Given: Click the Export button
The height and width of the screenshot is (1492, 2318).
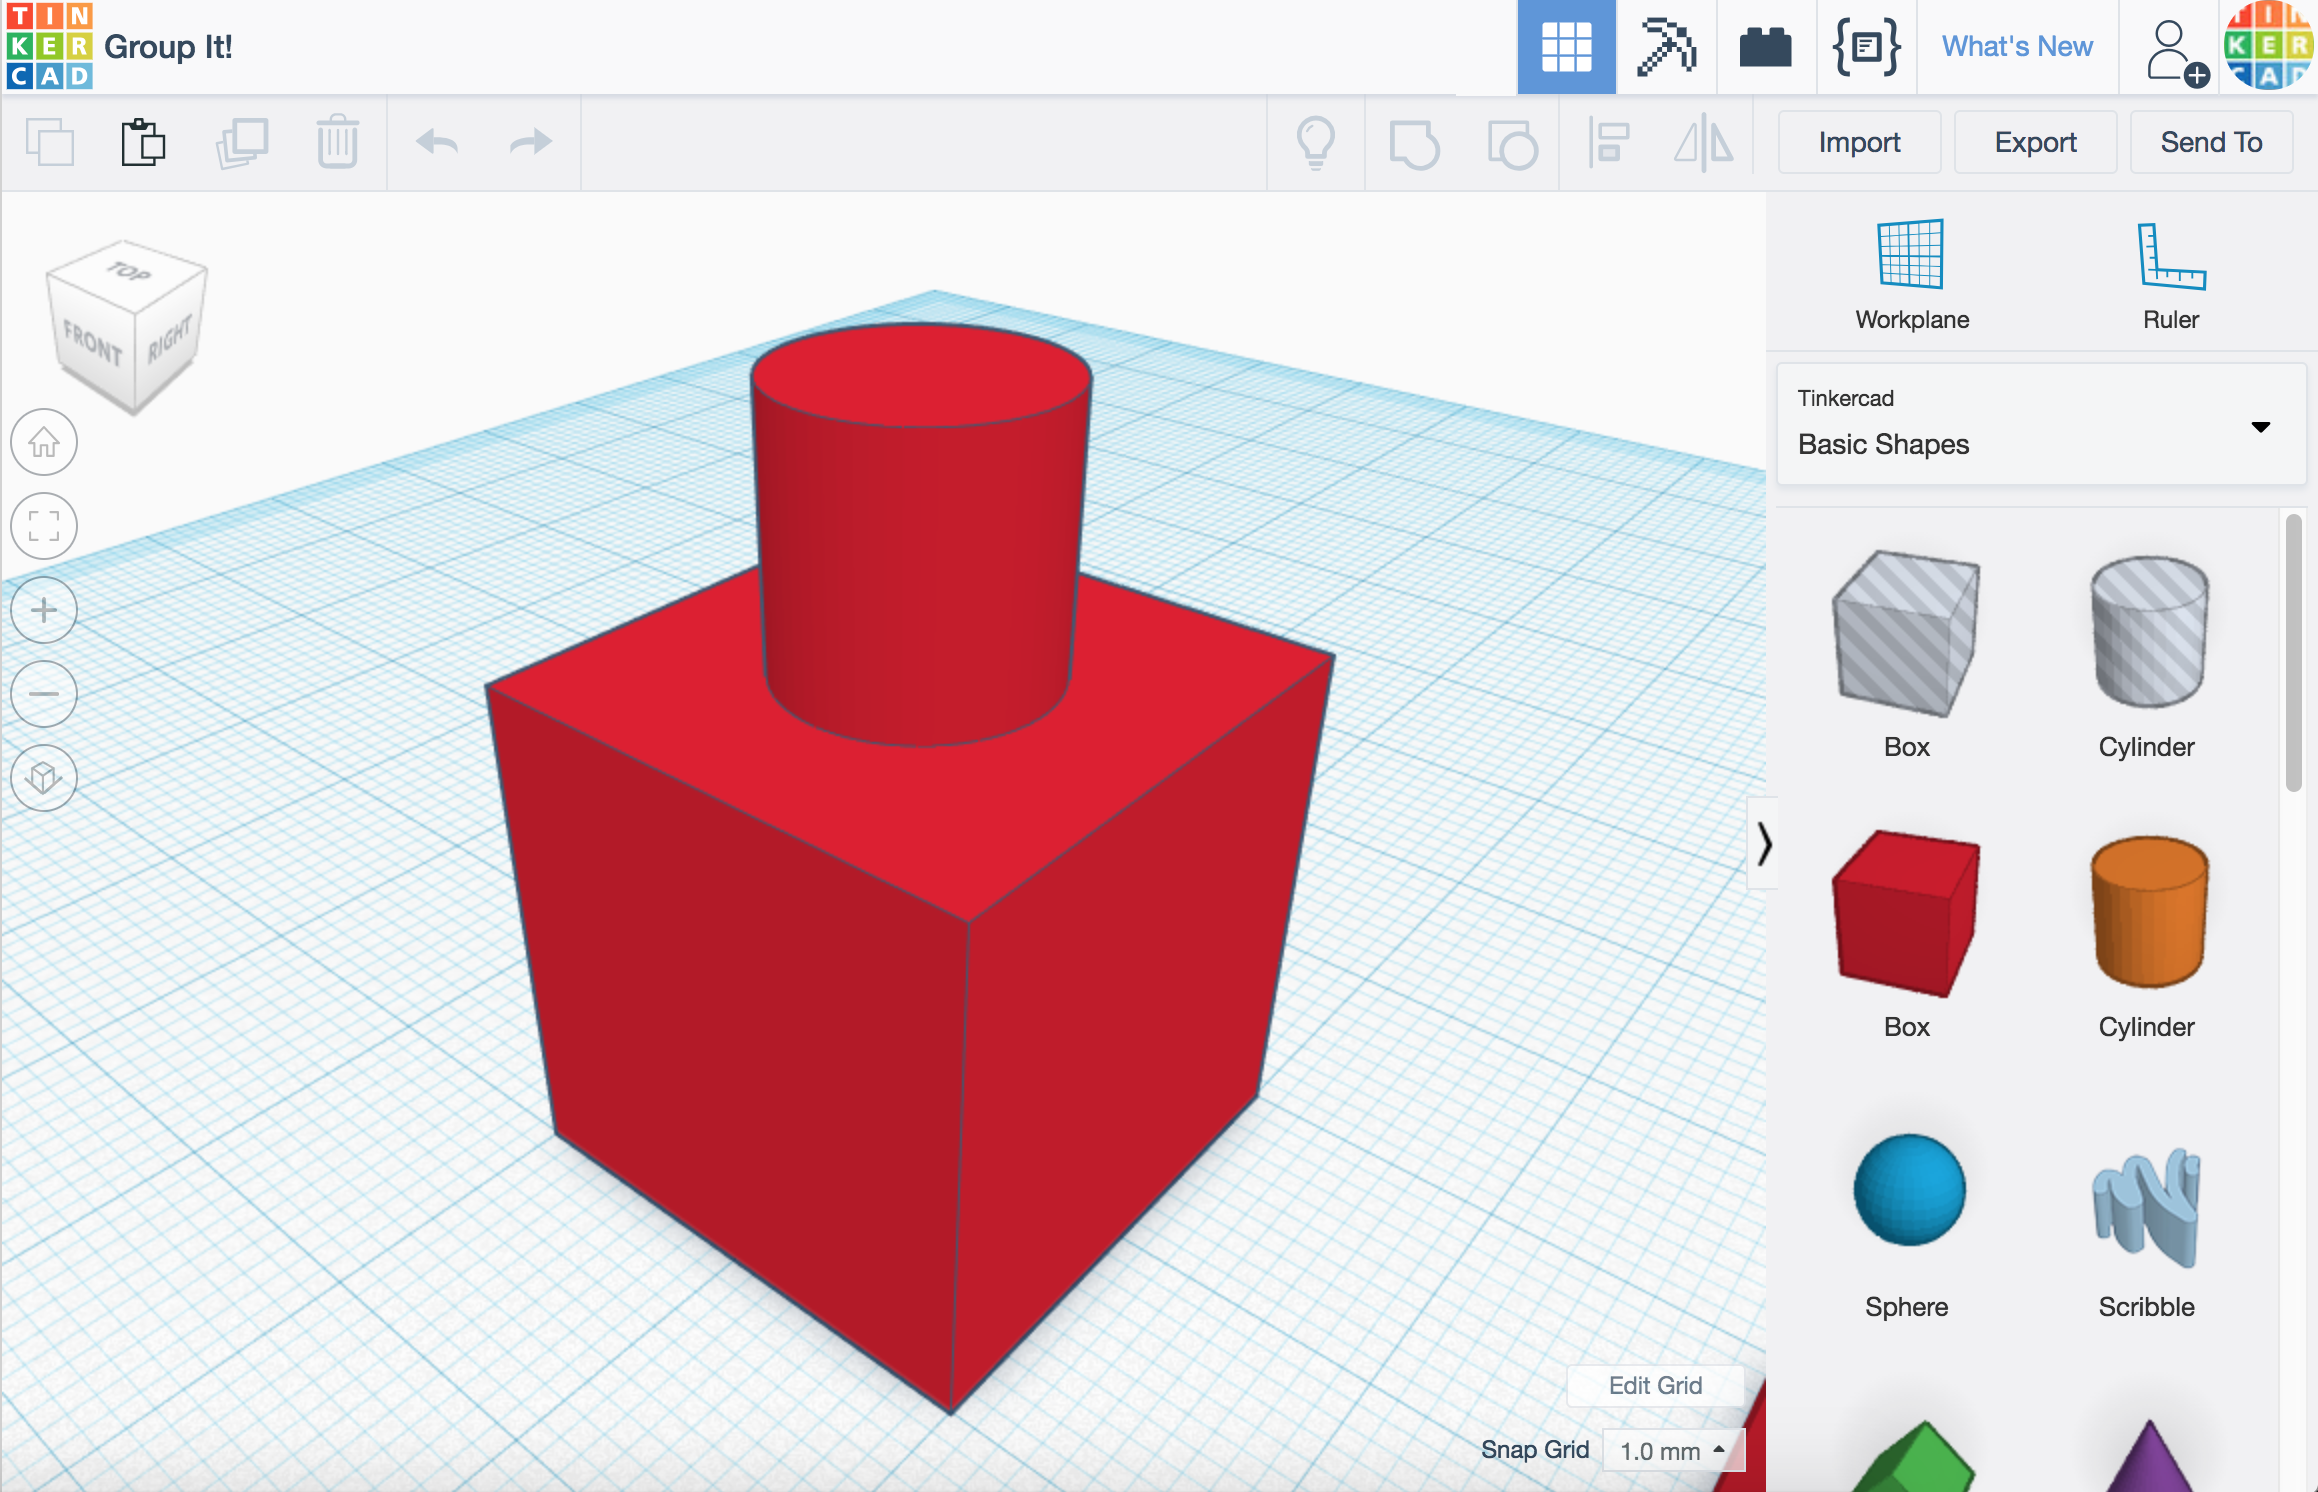Looking at the screenshot, I should [2035, 143].
